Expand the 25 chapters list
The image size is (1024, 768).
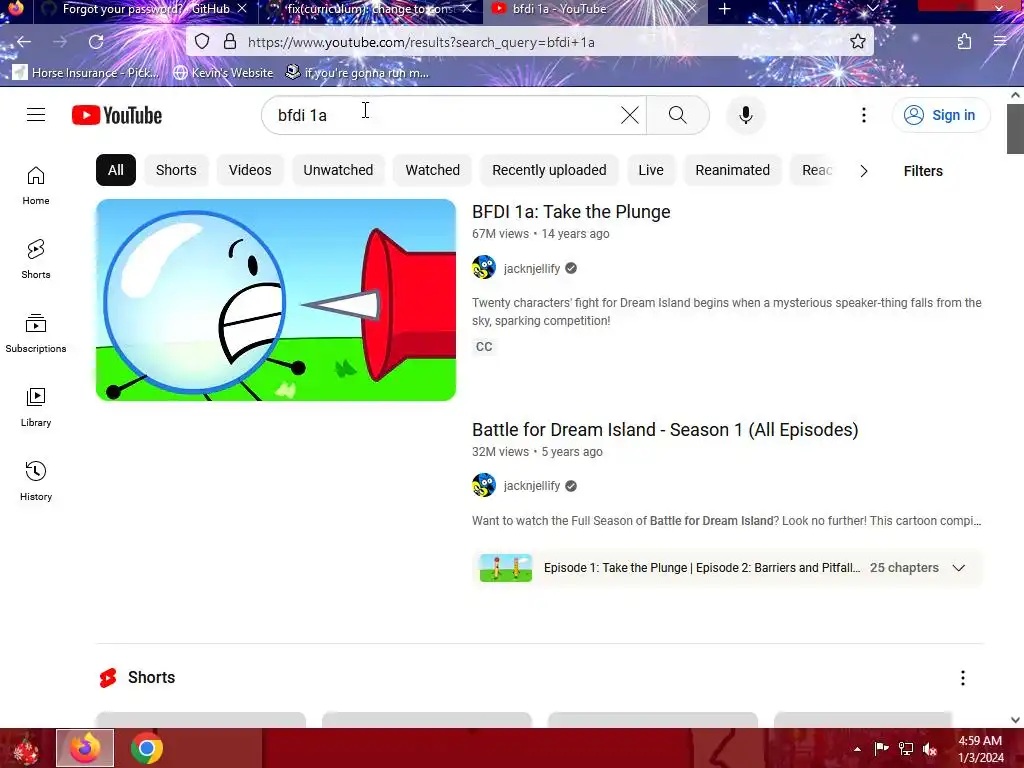coord(958,568)
